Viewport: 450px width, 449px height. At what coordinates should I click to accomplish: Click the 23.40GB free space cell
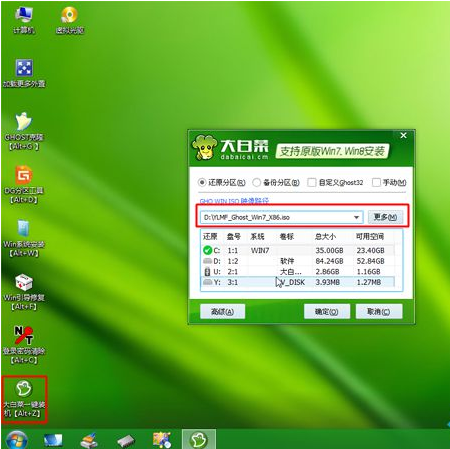(370, 250)
